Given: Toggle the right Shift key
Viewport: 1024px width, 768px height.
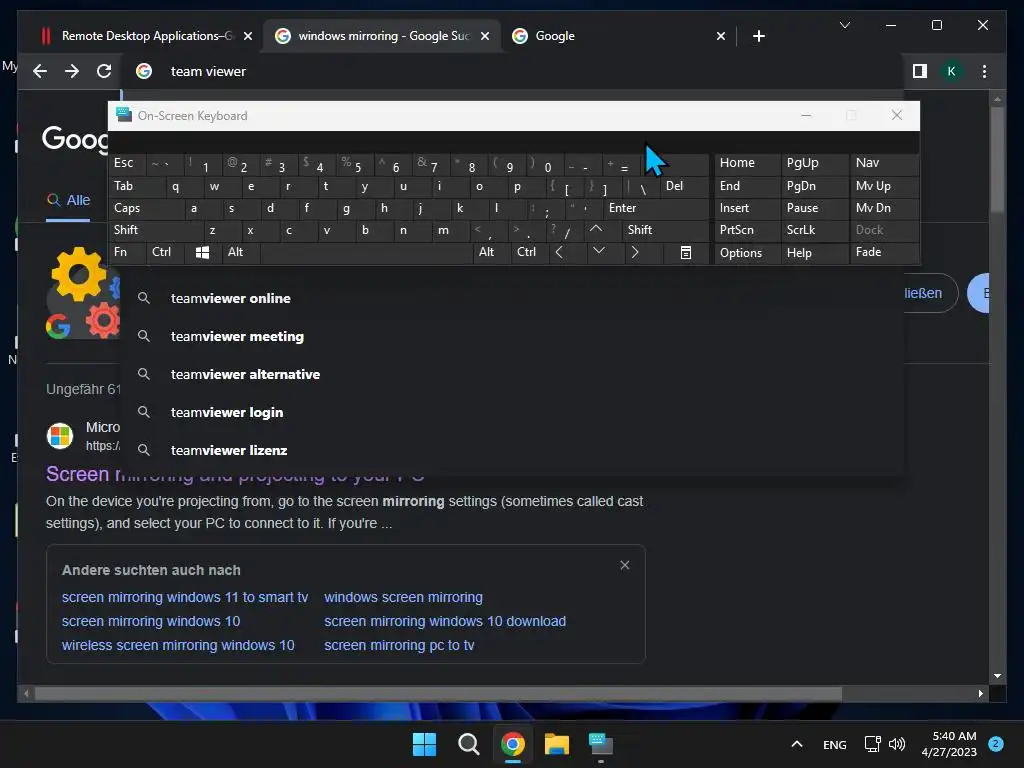Looking at the screenshot, I should (x=664, y=230).
